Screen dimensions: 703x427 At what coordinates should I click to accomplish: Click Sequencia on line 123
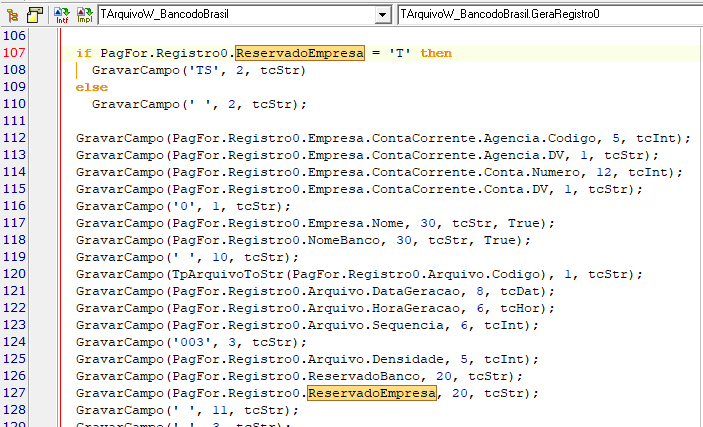(408, 325)
